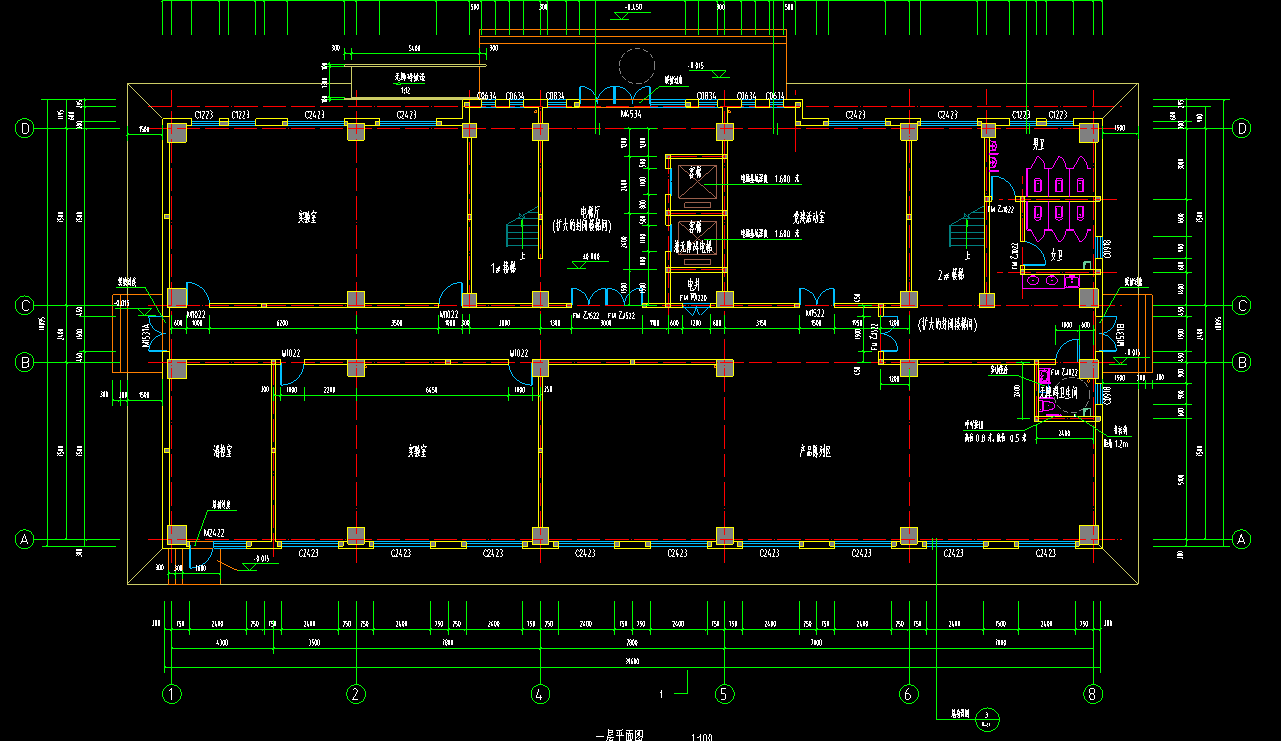
Task: Select the 2# staircase symbol
Action: pos(967,233)
